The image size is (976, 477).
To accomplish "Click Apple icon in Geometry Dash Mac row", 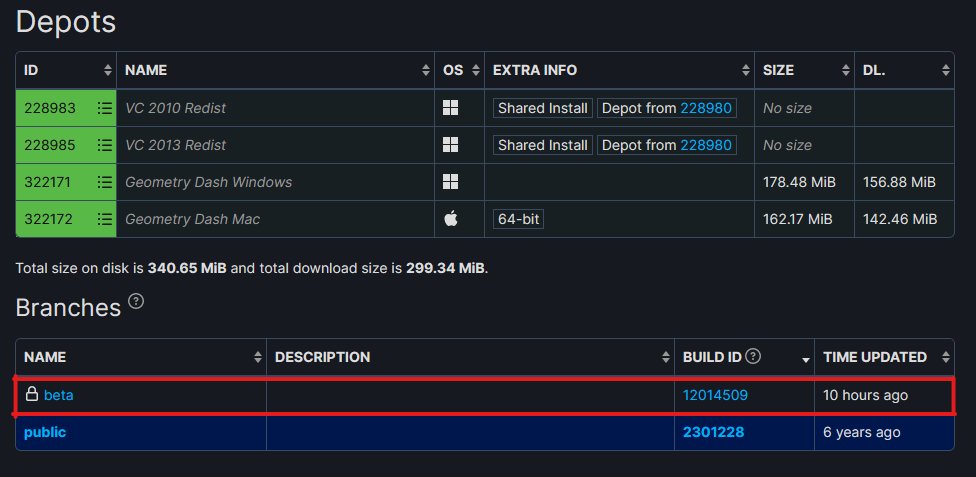I will coord(451,219).
